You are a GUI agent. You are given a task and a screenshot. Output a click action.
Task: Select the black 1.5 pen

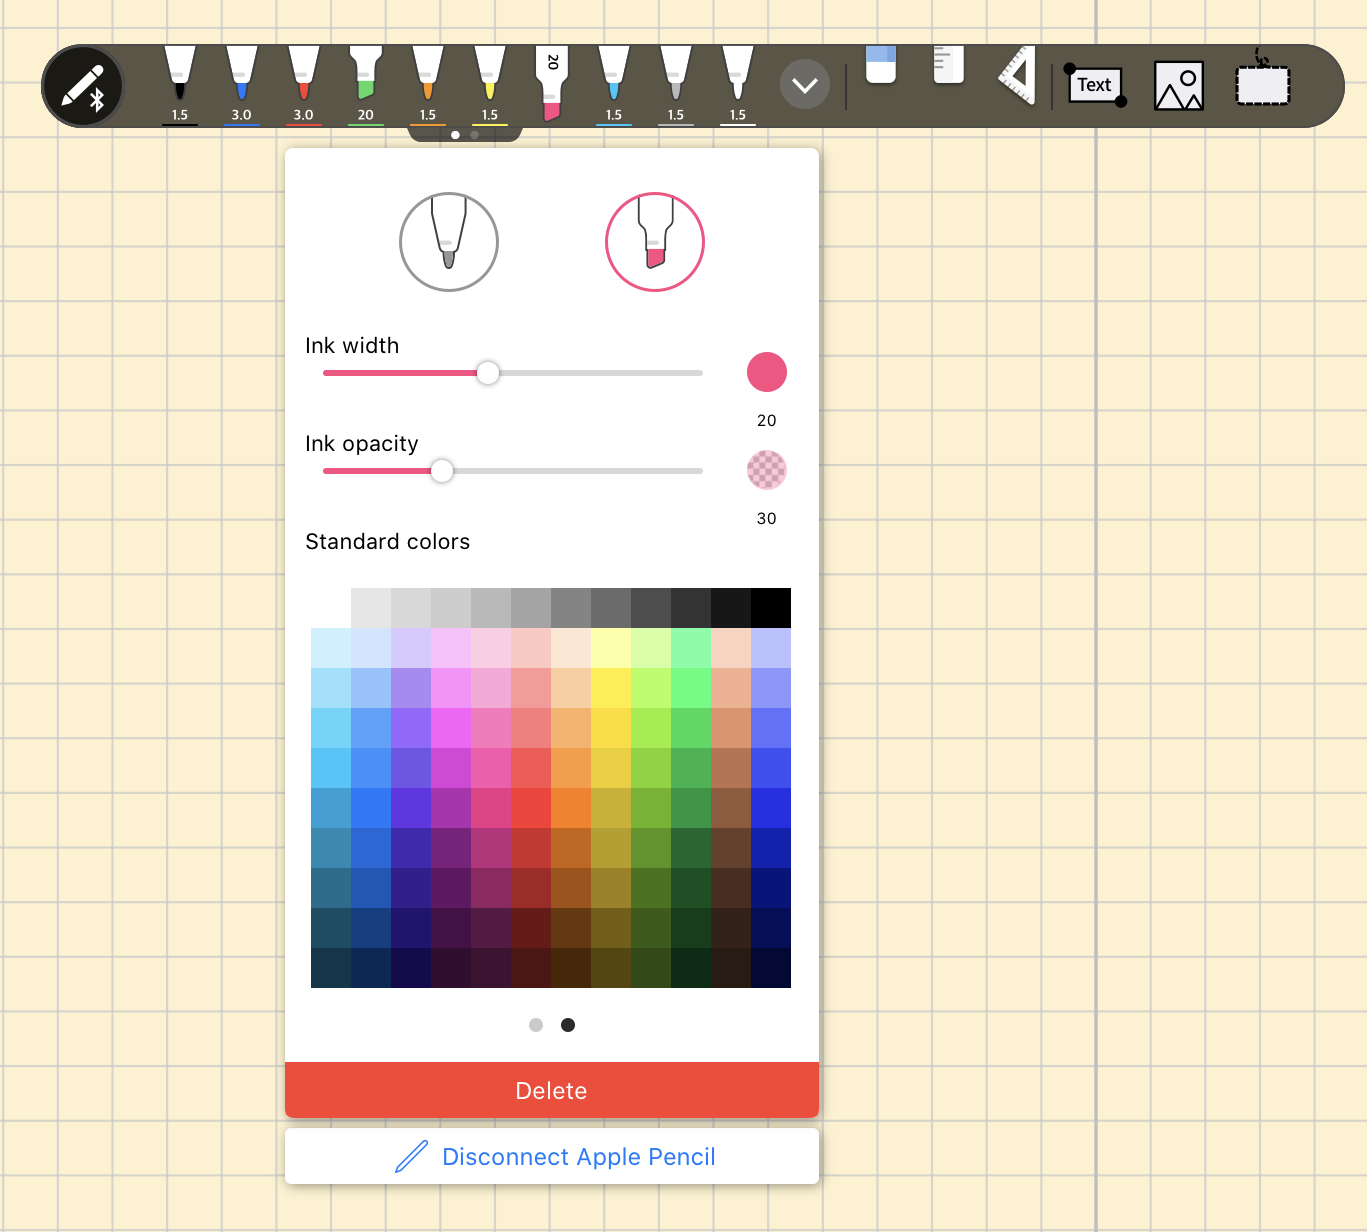point(180,85)
